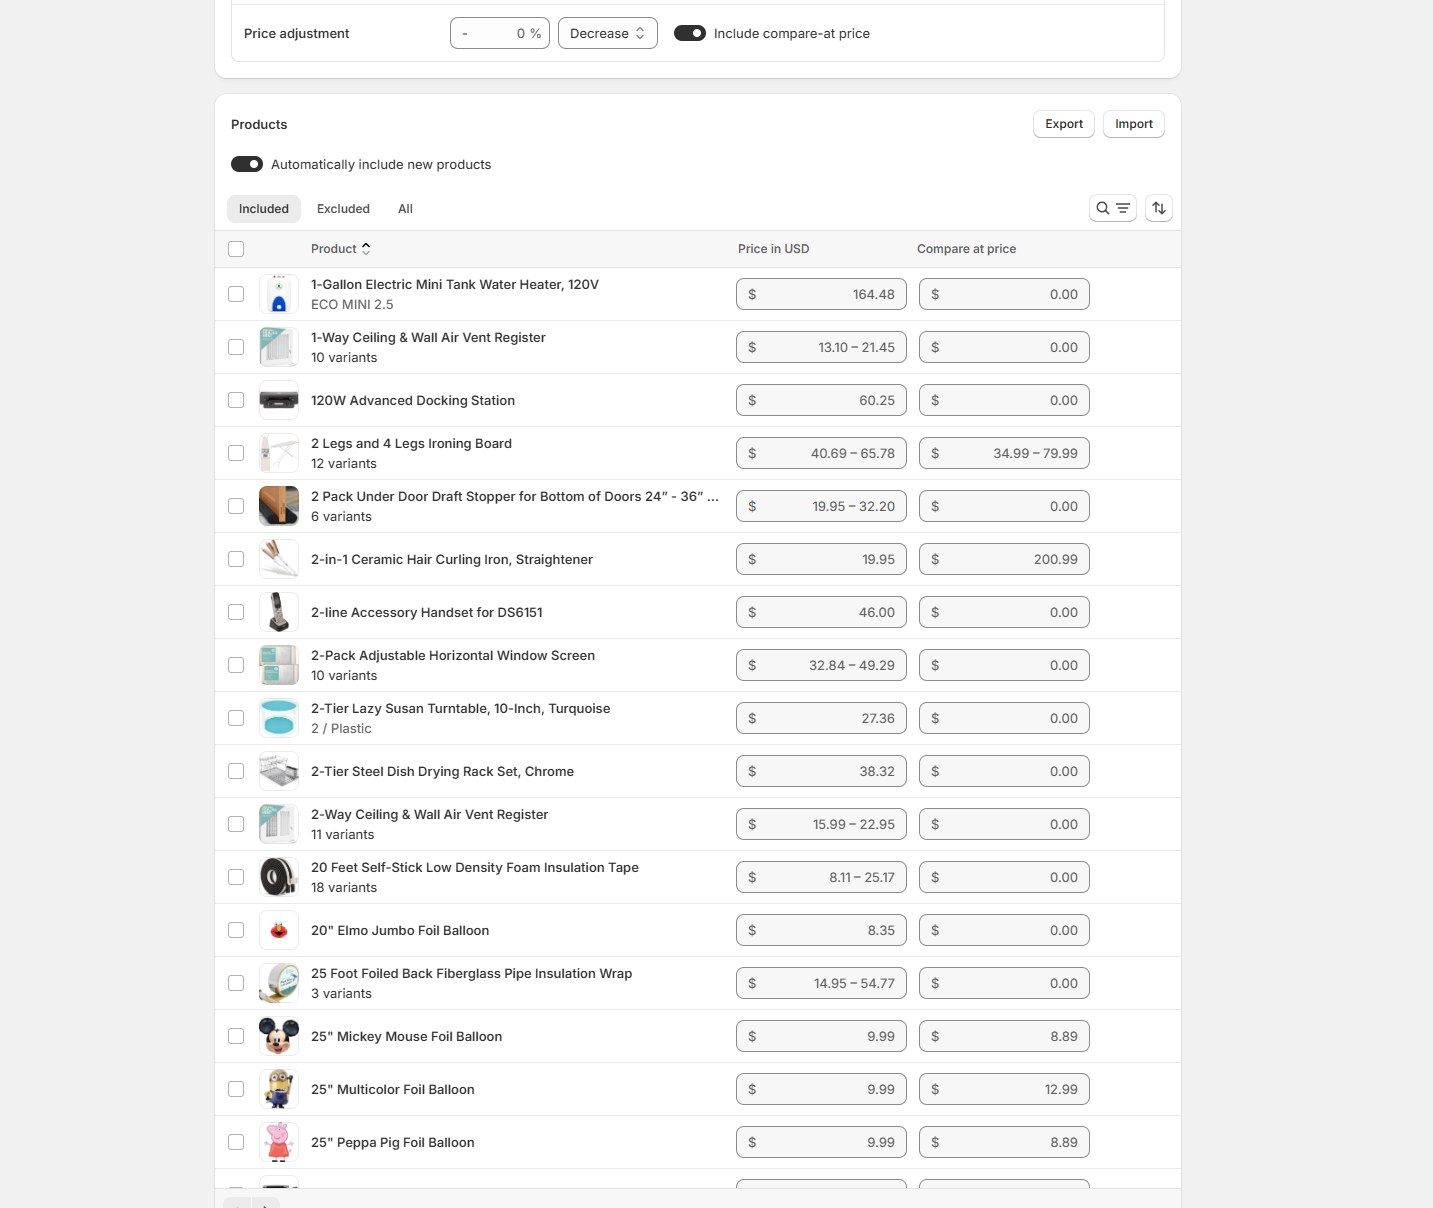This screenshot has width=1433, height=1208.
Task: Select the 120W Advanced Docking Station checkbox
Action: [236, 400]
